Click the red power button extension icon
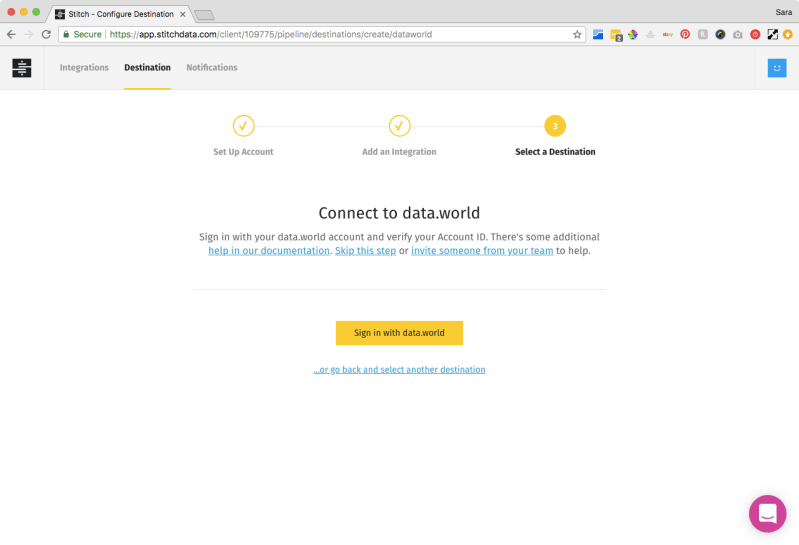This screenshot has width=799, height=545. [755, 35]
